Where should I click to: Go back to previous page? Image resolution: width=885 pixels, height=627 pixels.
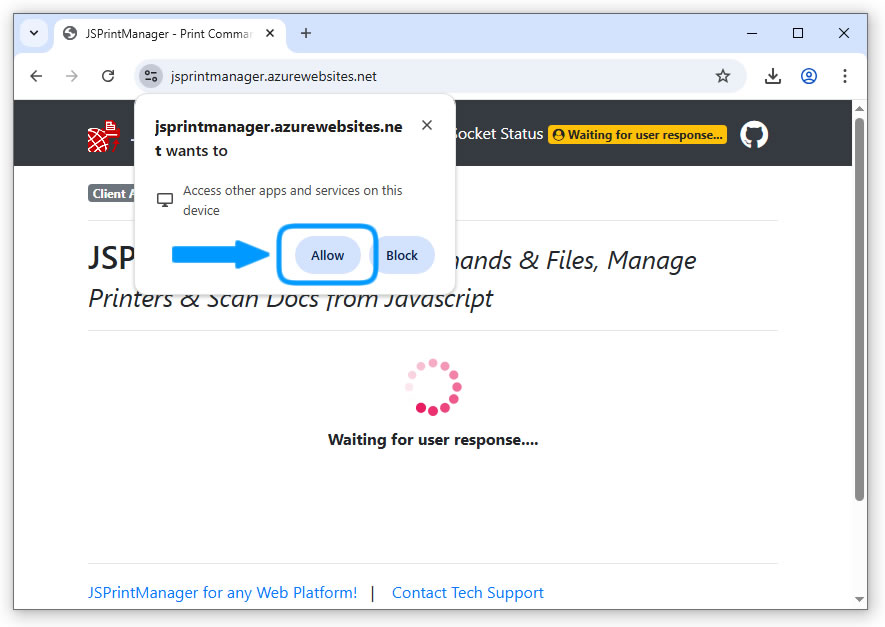[x=36, y=76]
